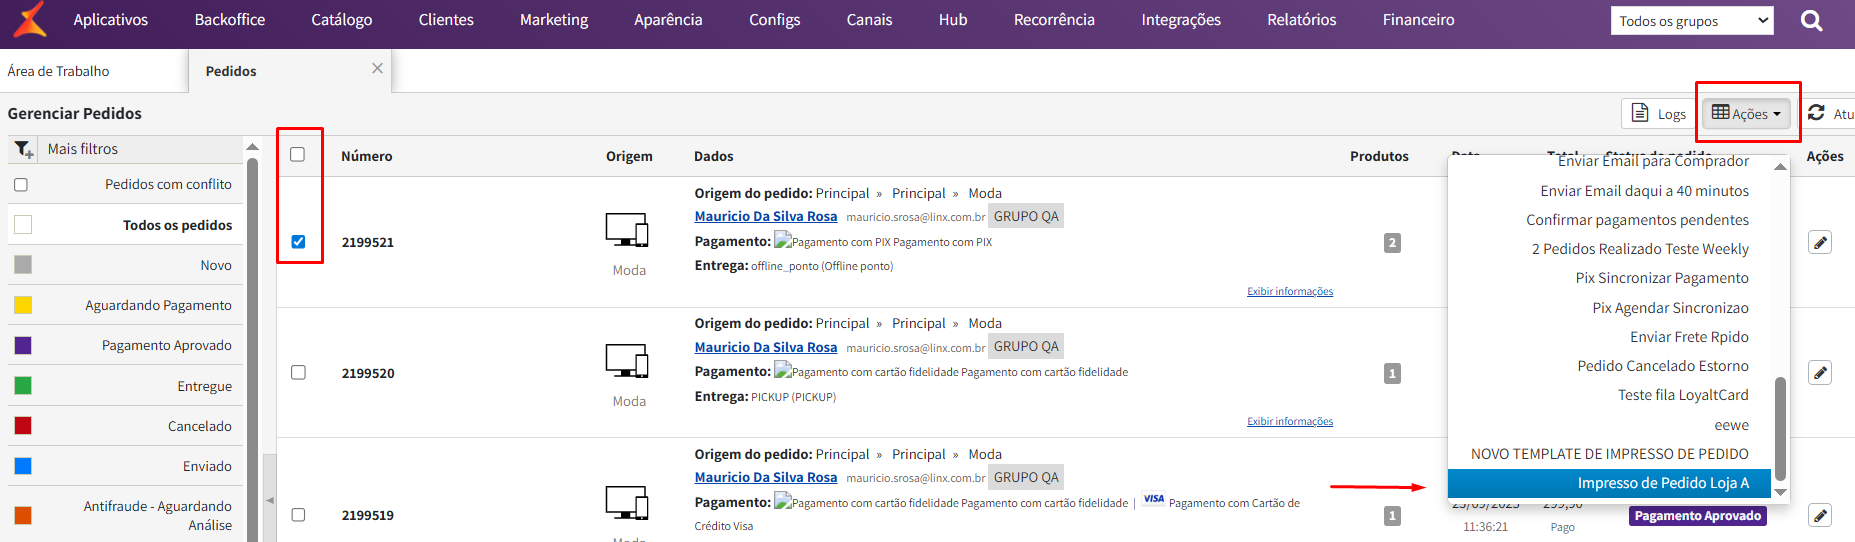Click the search magnifier icon
The image size is (1855, 542).
[1811, 20]
